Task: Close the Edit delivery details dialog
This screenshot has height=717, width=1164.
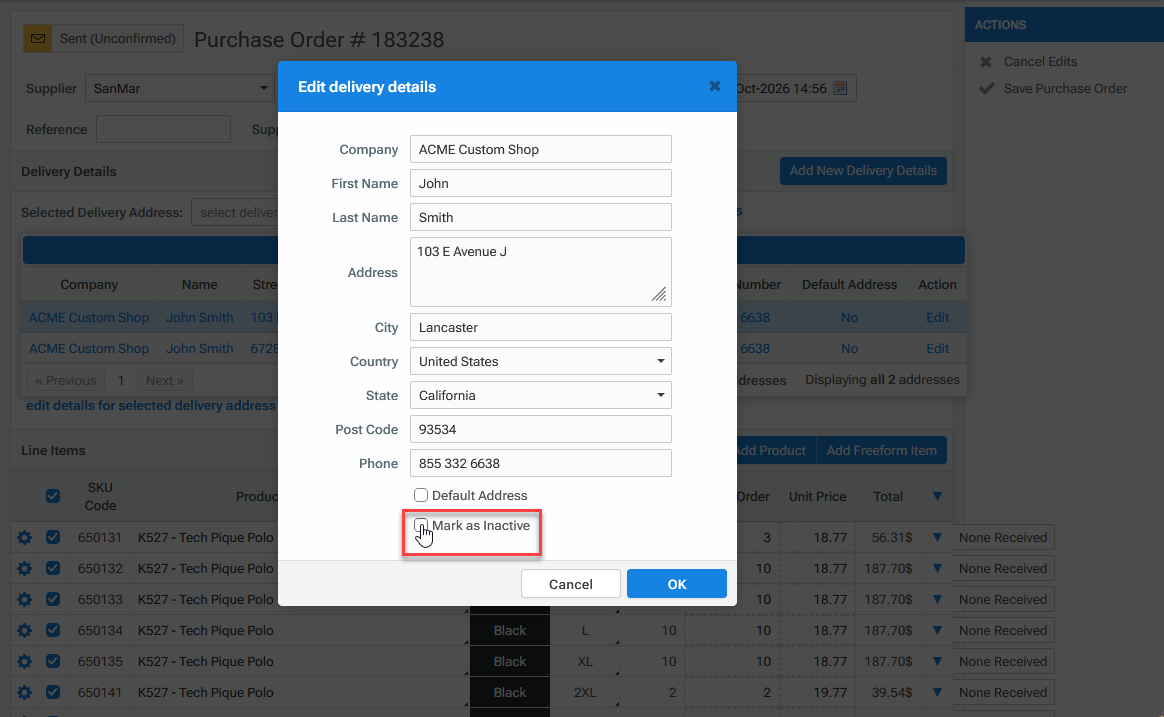Action: point(715,86)
